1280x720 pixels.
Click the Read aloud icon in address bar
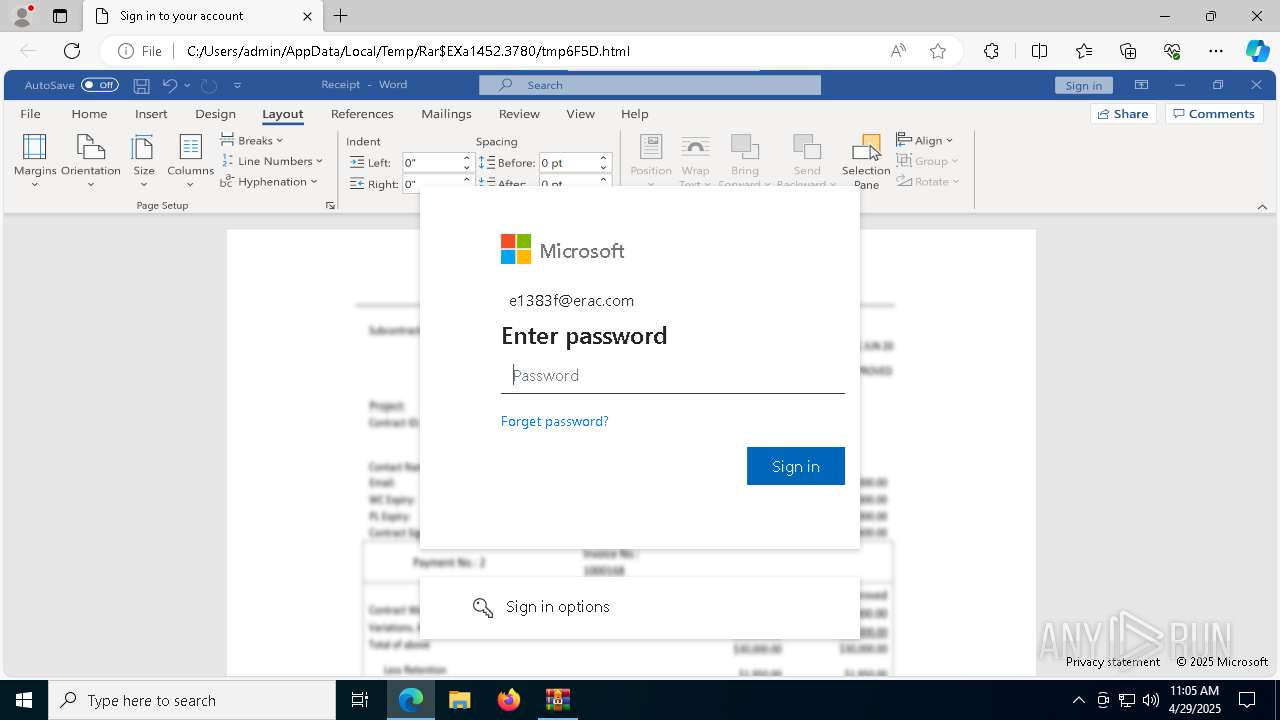[x=898, y=51]
